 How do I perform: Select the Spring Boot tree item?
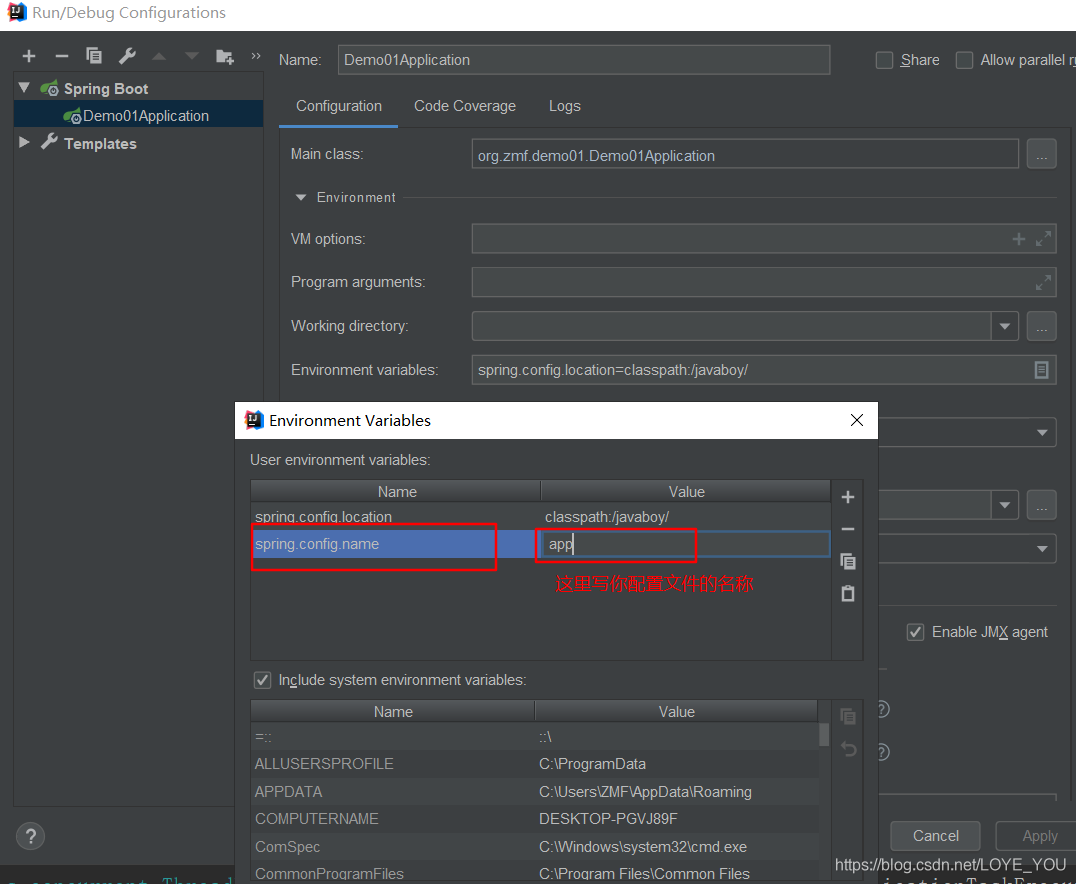tap(106, 89)
